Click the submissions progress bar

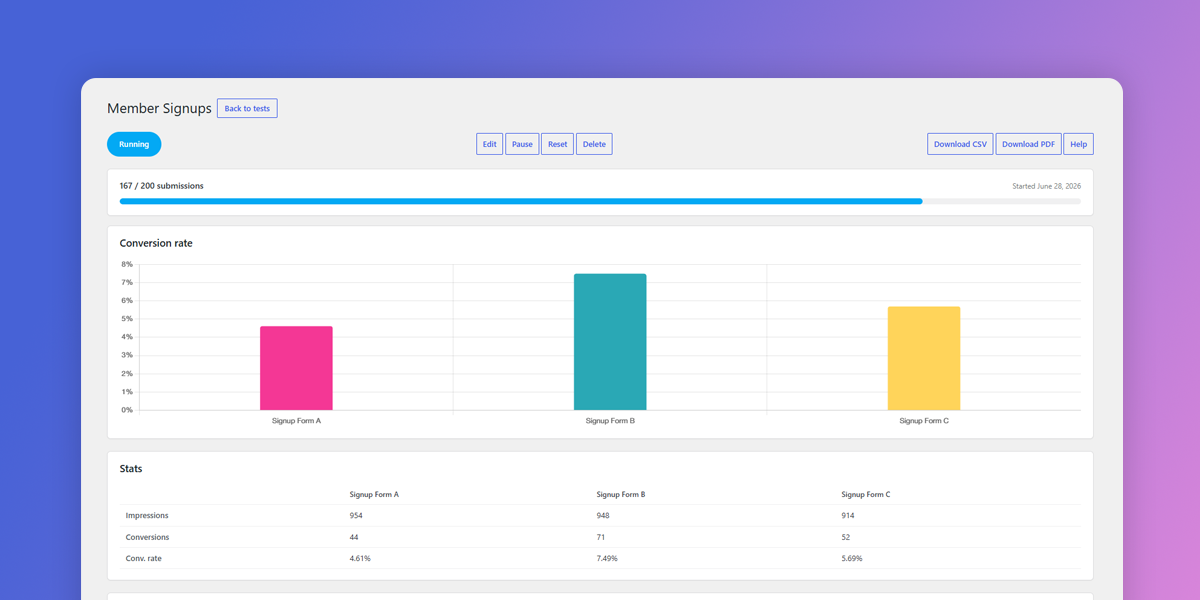pyautogui.click(x=600, y=201)
